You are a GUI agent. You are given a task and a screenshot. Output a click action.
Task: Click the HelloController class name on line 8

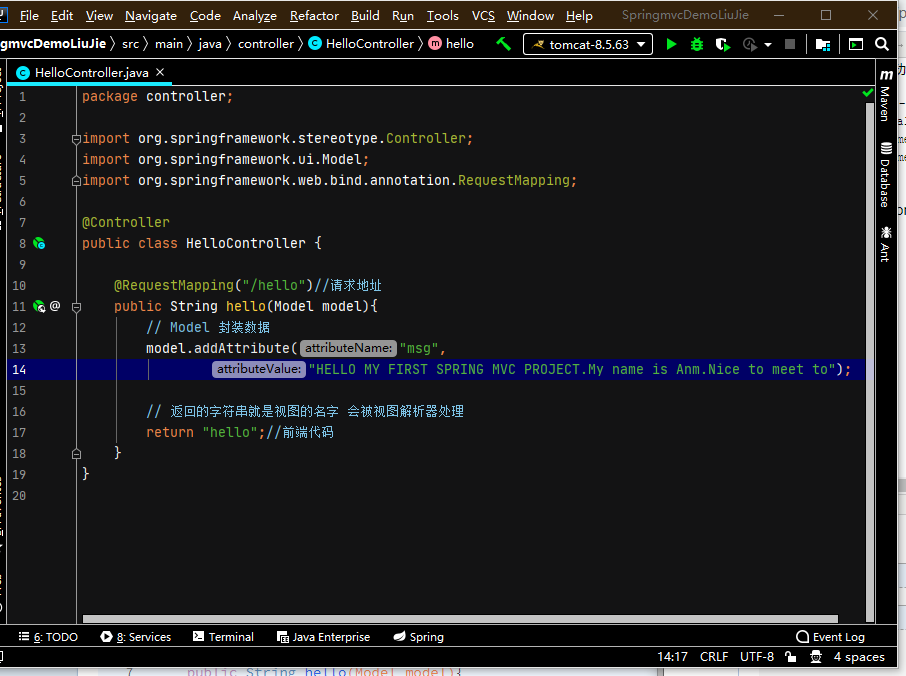tap(246, 243)
